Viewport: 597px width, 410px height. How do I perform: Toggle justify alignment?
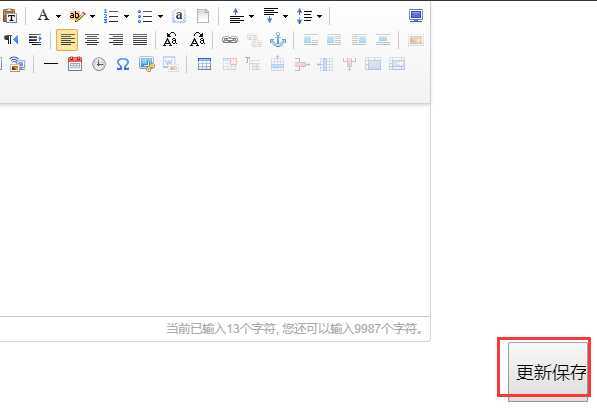pyautogui.click(x=140, y=40)
